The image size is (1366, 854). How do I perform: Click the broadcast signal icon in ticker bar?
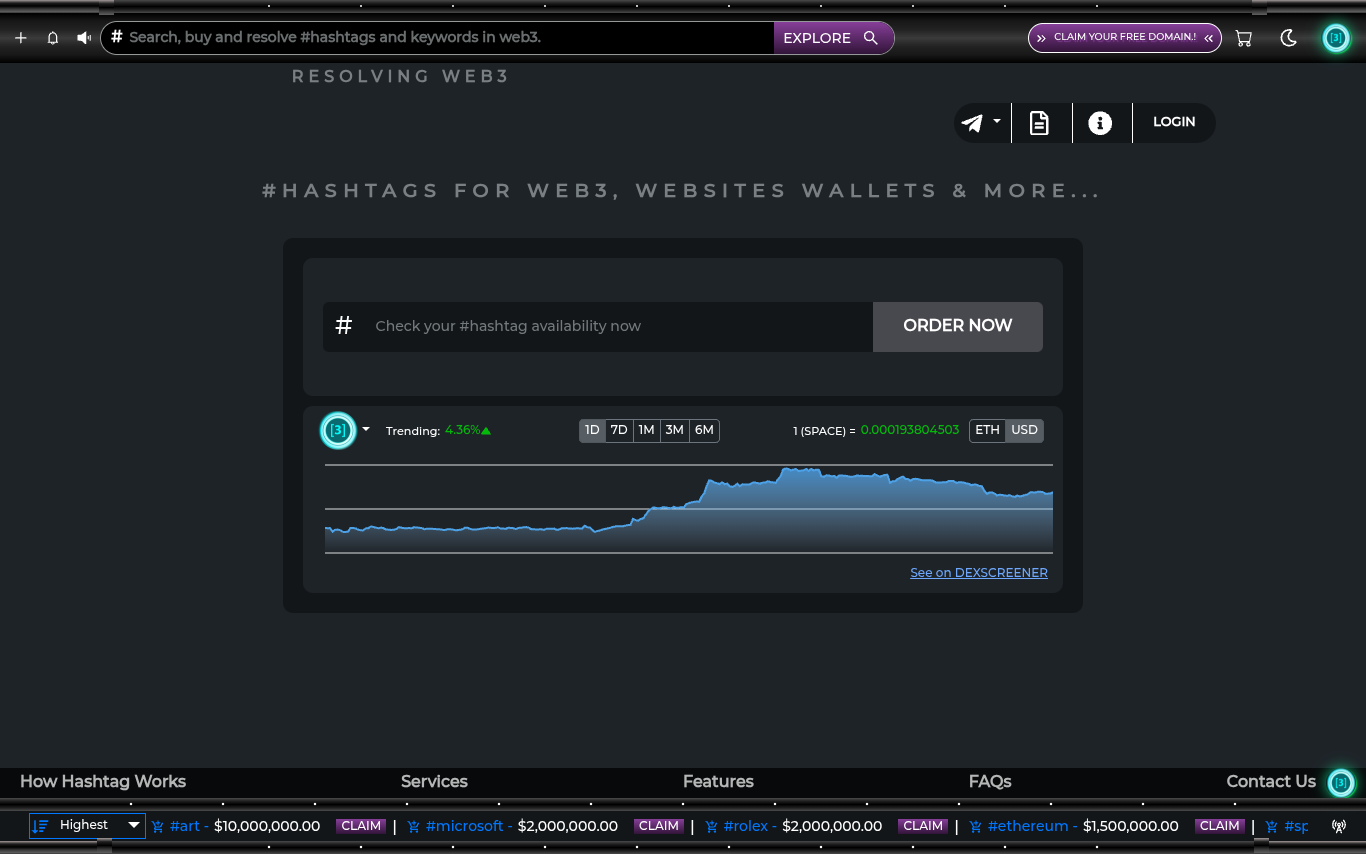click(1339, 826)
